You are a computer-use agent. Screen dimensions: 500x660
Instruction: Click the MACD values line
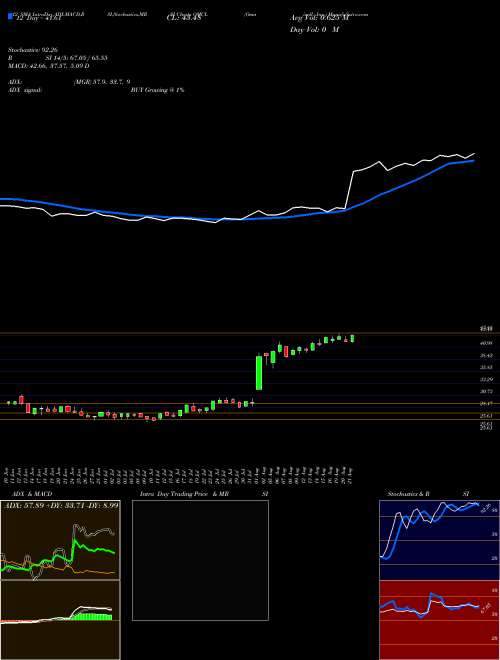[x=48, y=66]
